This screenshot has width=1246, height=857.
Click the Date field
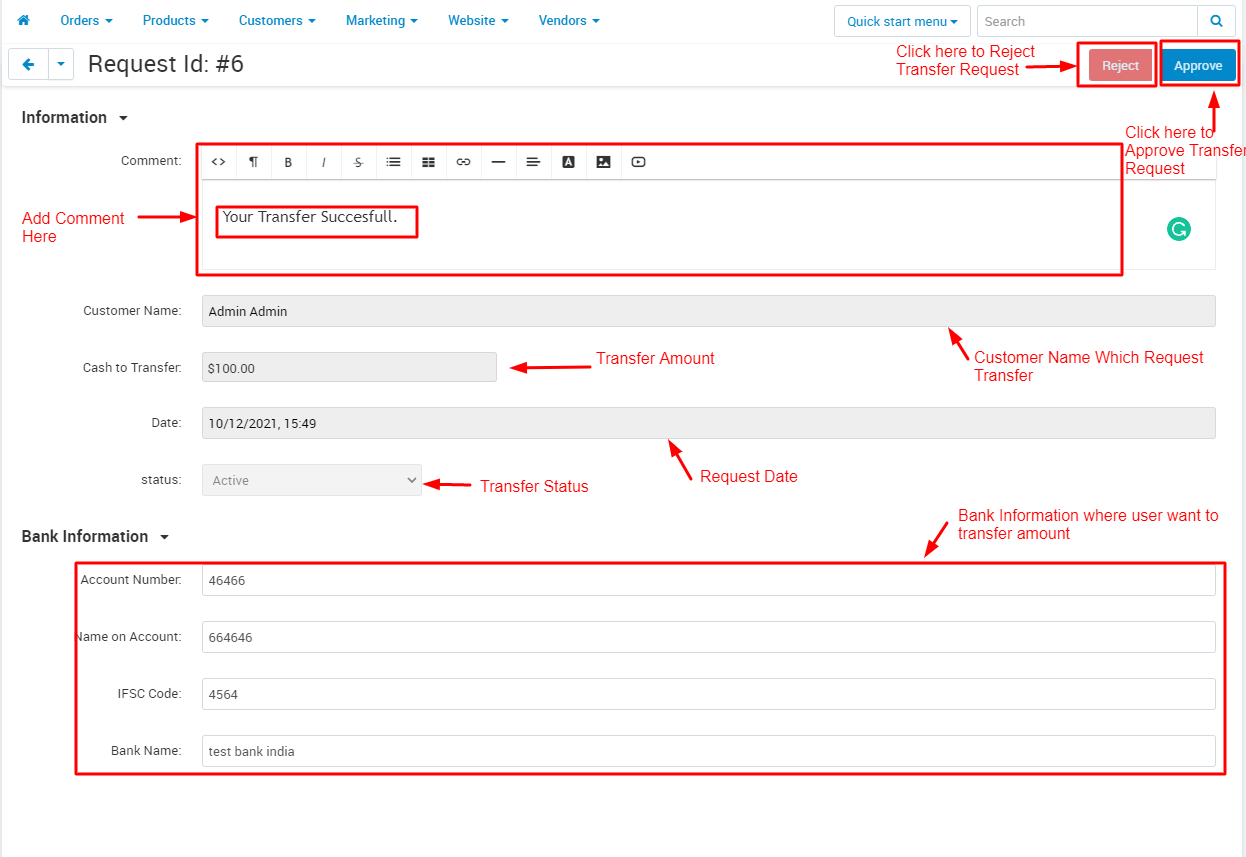[x=709, y=423]
